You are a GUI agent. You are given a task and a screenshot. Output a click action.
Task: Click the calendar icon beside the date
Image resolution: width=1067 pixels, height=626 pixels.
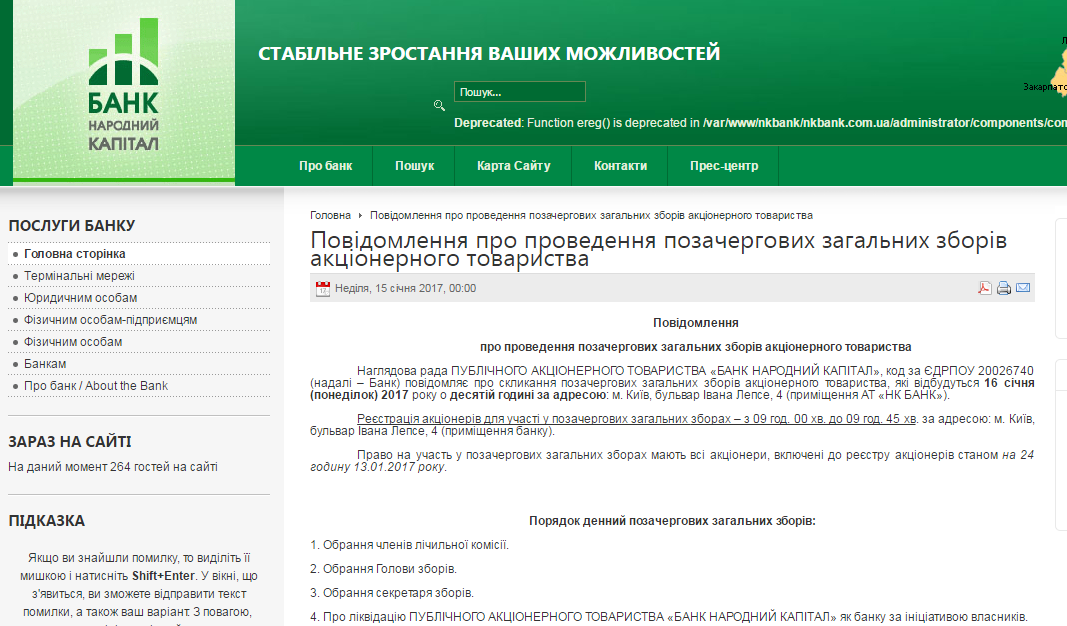323,289
